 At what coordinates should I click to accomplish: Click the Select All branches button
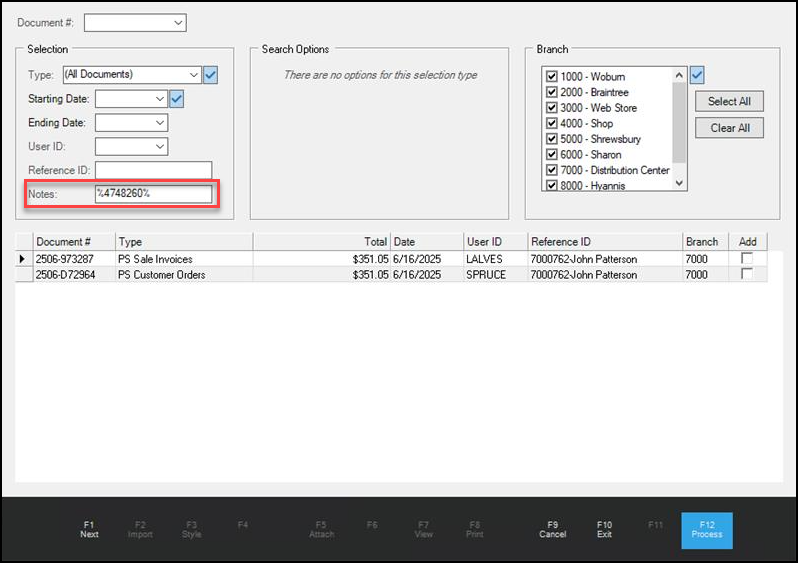tap(729, 101)
